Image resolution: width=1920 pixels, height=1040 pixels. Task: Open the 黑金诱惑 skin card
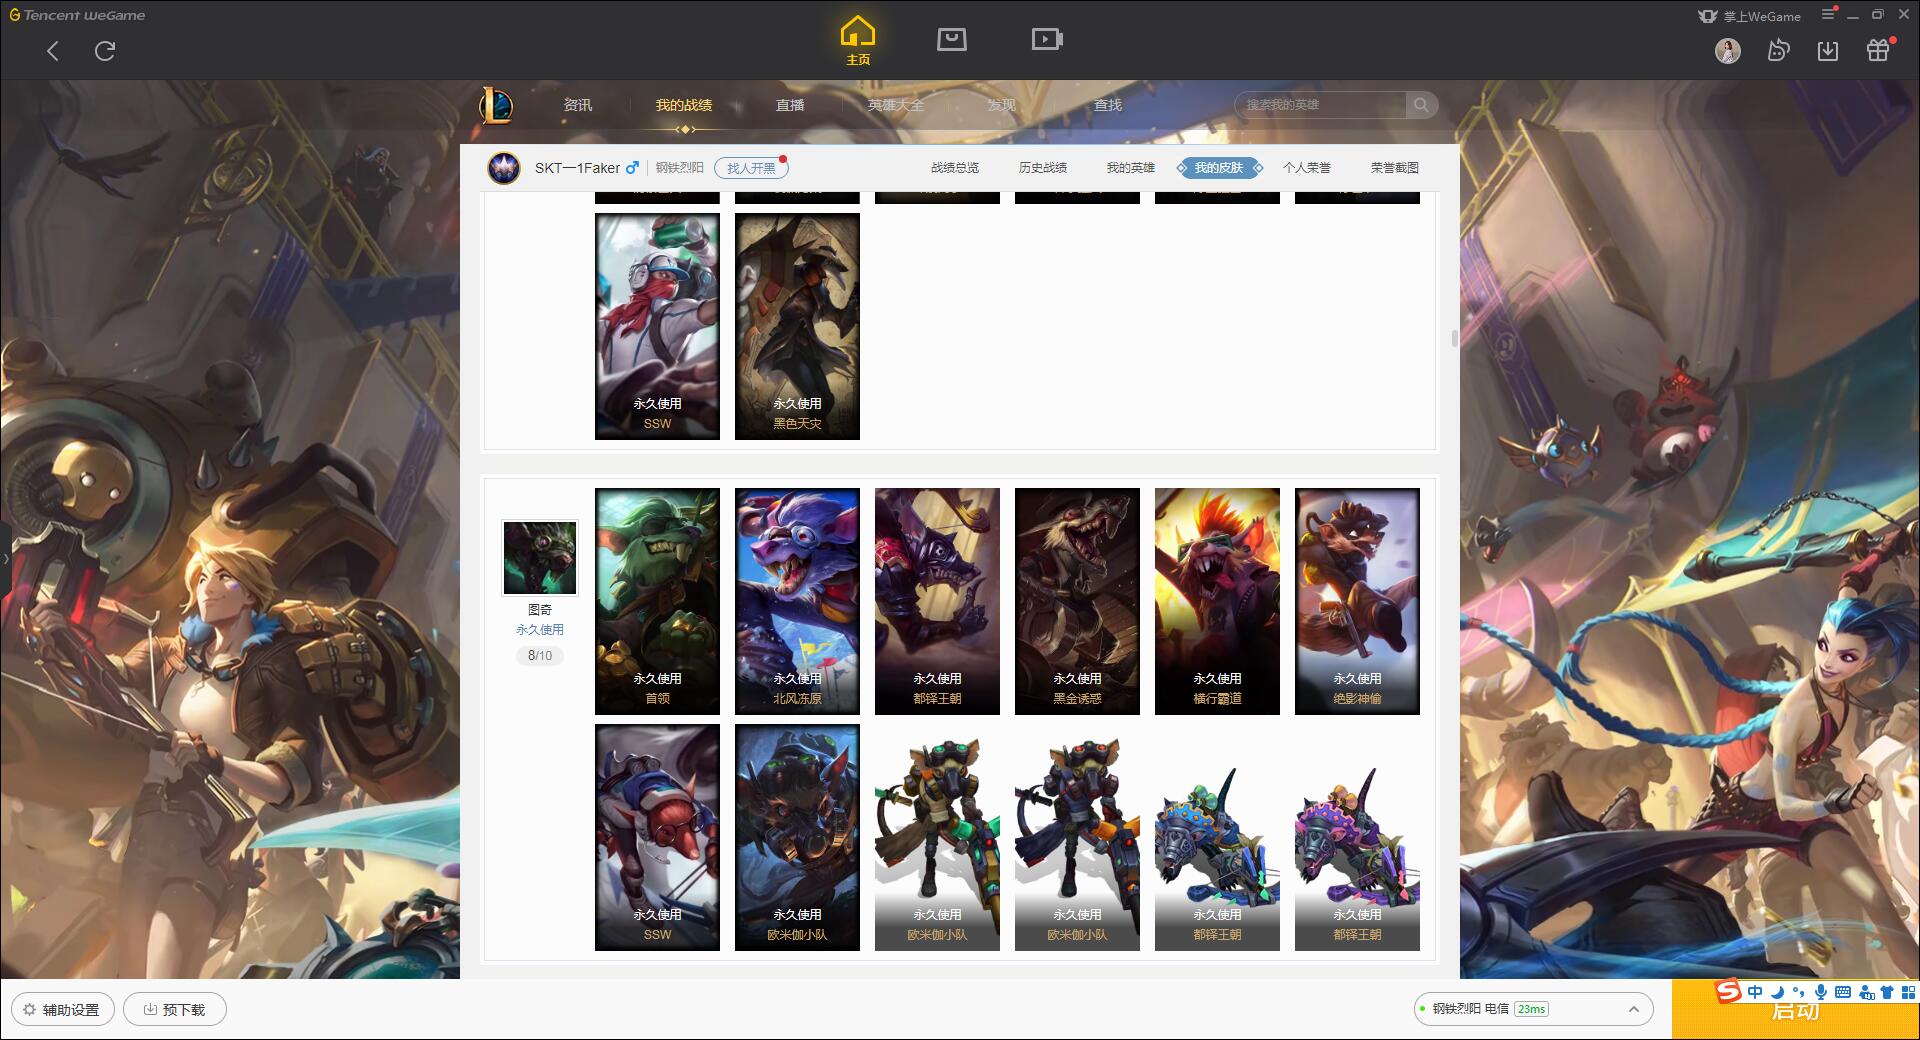pos(1077,601)
